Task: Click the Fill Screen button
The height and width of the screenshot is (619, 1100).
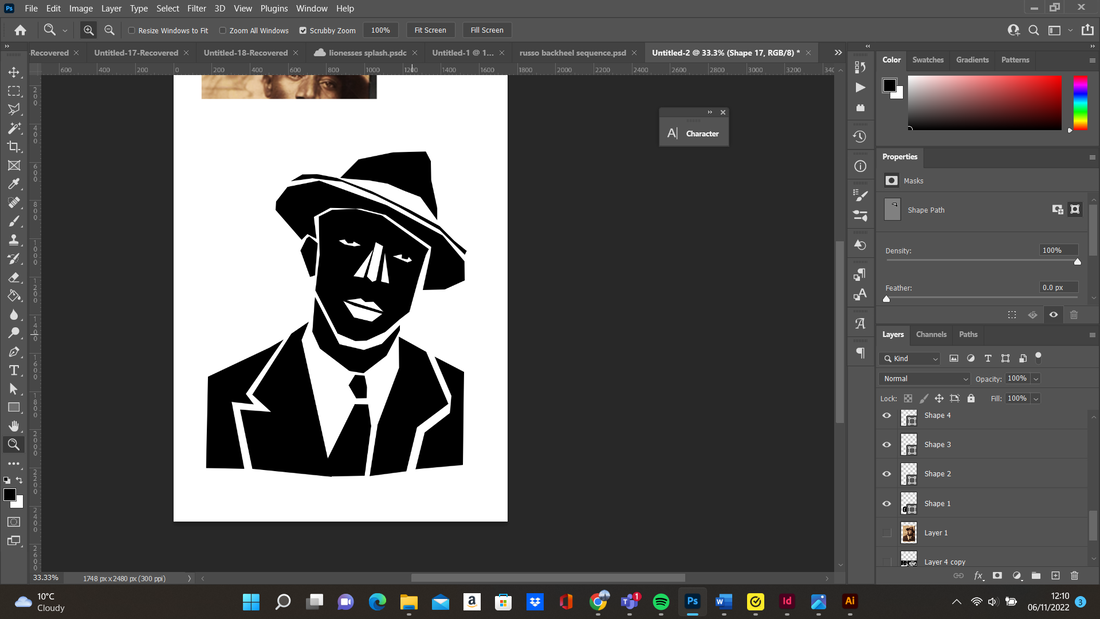Action: pyautogui.click(x=487, y=30)
